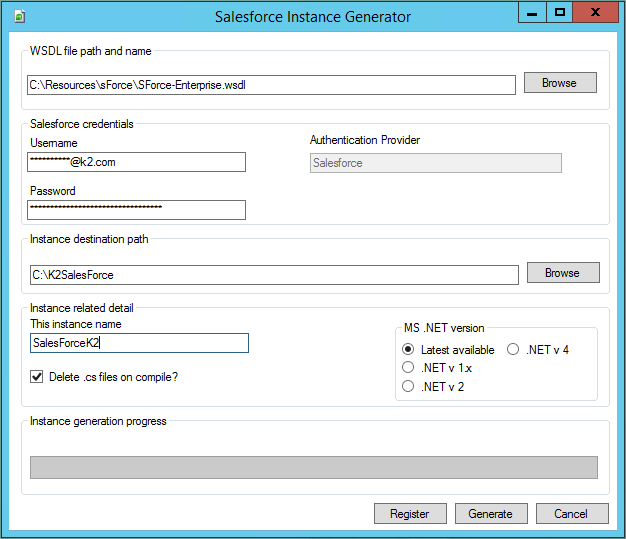626x539 pixels.
Task: Close the Salesforce Instance Generator window
Action: coord(596,13)
